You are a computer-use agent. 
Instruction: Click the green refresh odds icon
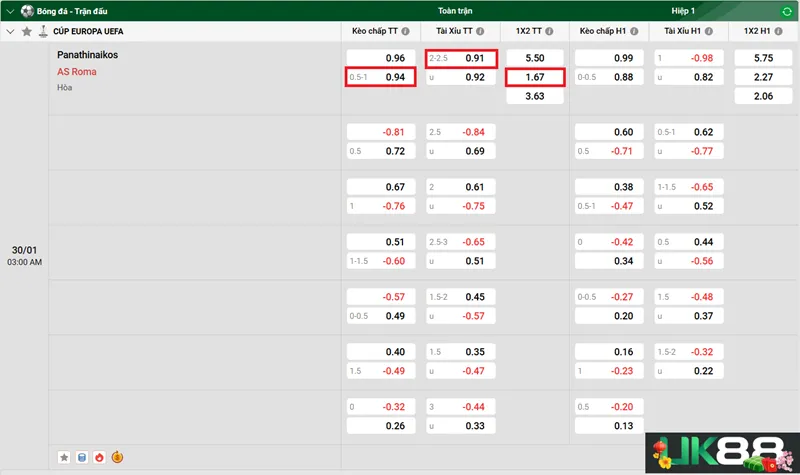point(784,11)
